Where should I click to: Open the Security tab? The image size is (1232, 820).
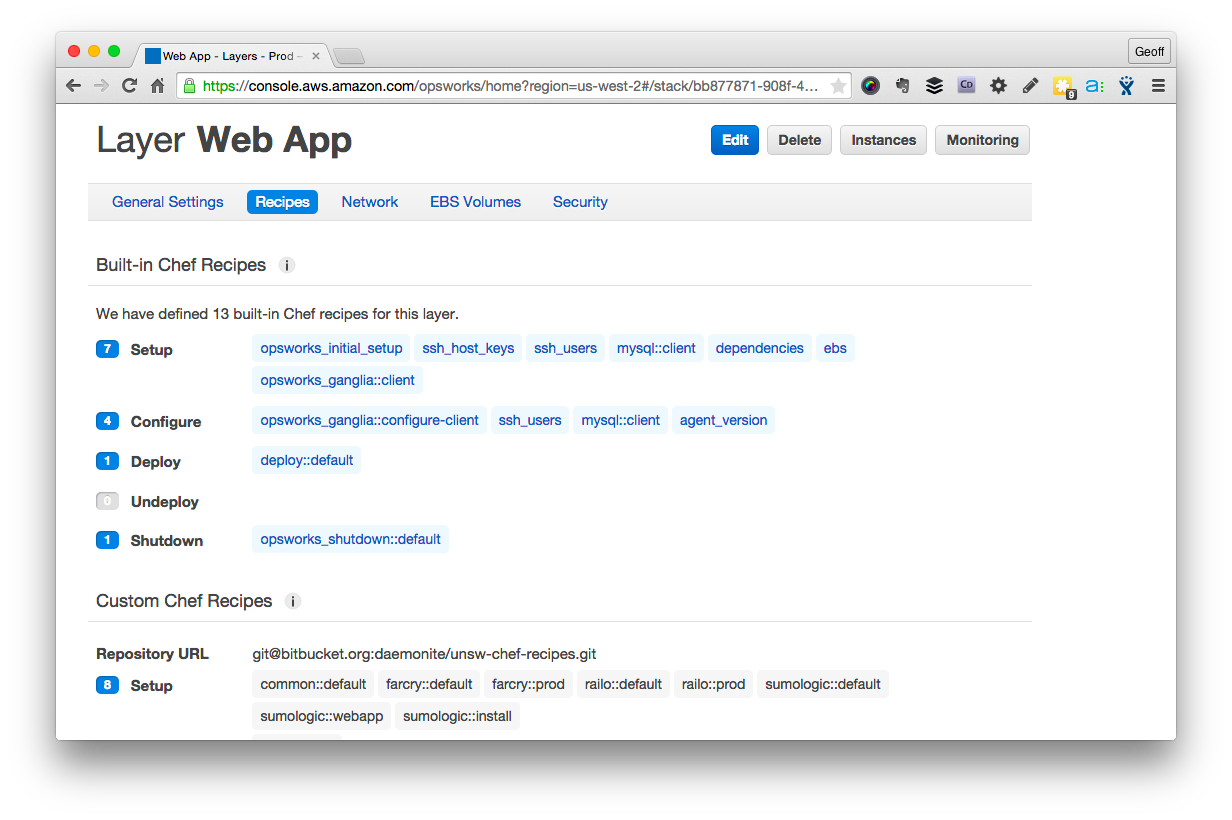pyautogui.click(x=580, y=202)
